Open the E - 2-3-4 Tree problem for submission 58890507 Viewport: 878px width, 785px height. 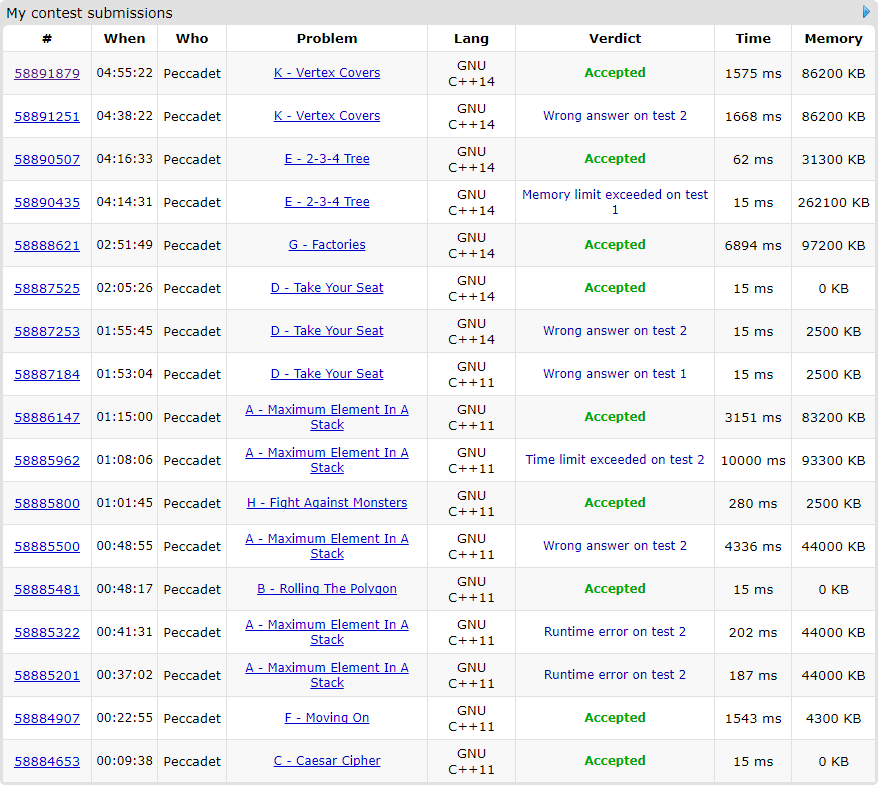[x=327, y=159]
